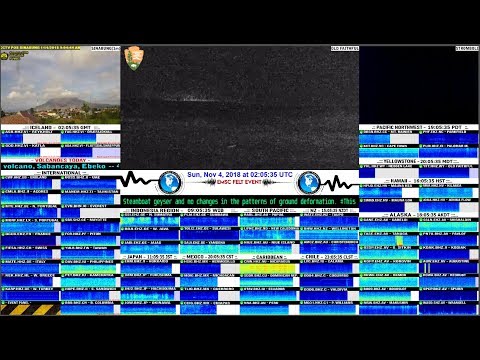Open the KODIAK spectrogram under Alaska
480x360 pixels.
449,253
